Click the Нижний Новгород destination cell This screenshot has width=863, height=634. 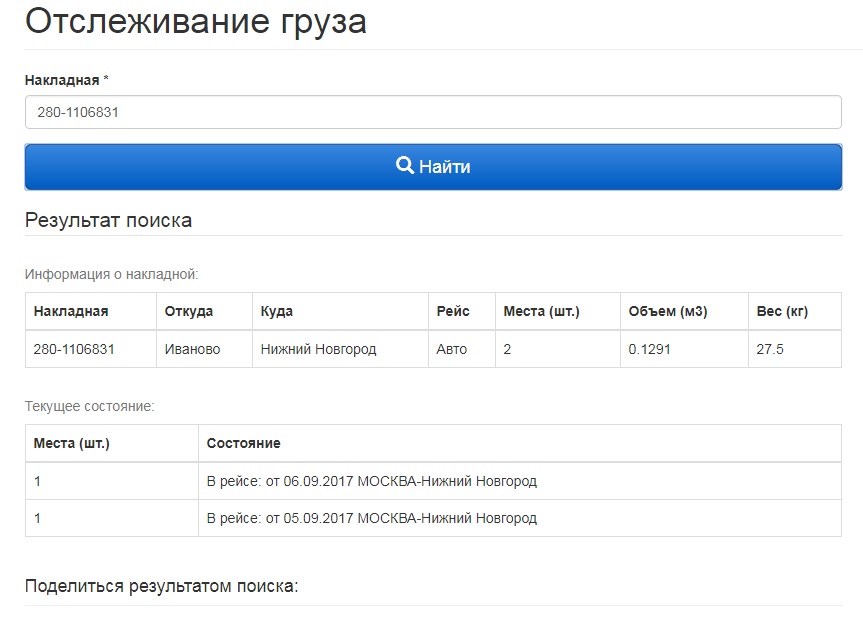point(340,349)
